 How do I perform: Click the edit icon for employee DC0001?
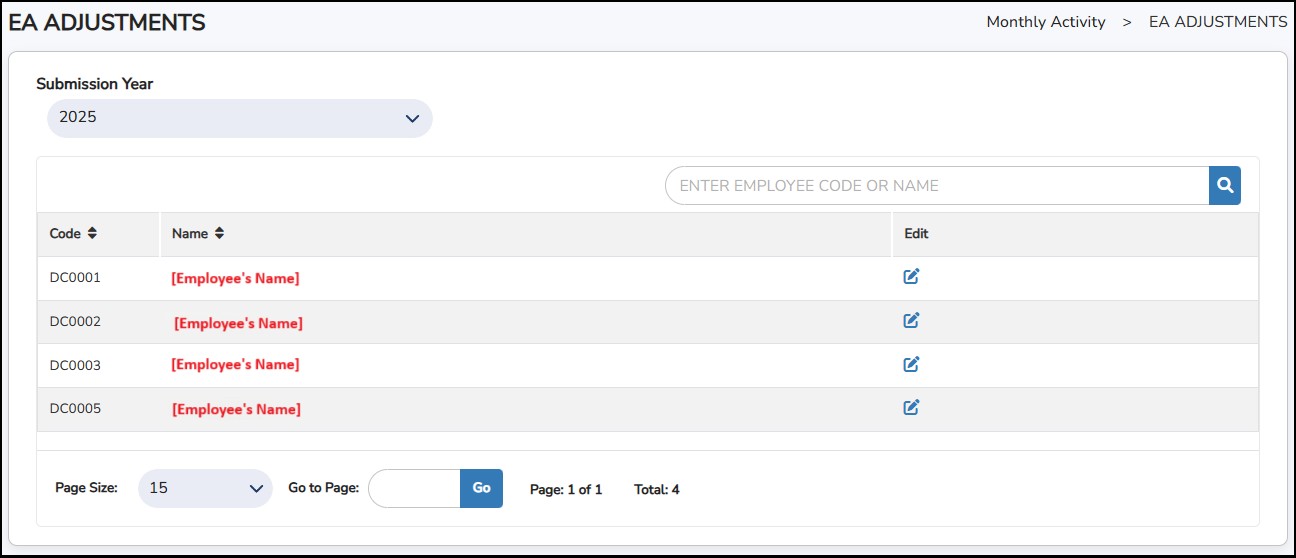click(x=911, y=277)
